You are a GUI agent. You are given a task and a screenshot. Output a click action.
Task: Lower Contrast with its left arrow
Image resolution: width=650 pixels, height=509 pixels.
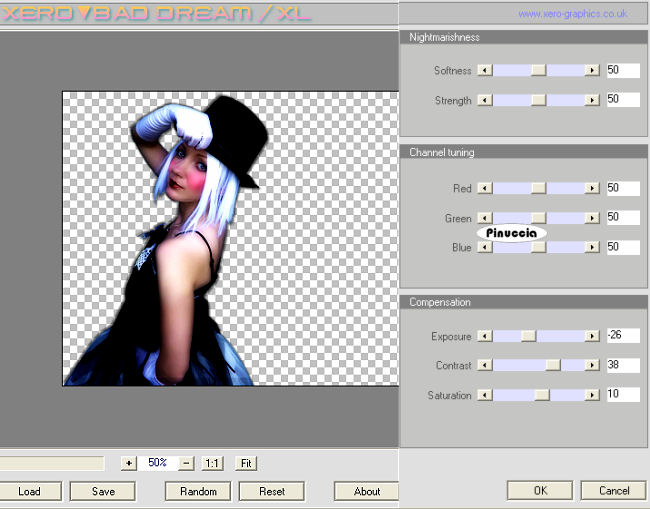pyautogui.click(x=485, y=365)
